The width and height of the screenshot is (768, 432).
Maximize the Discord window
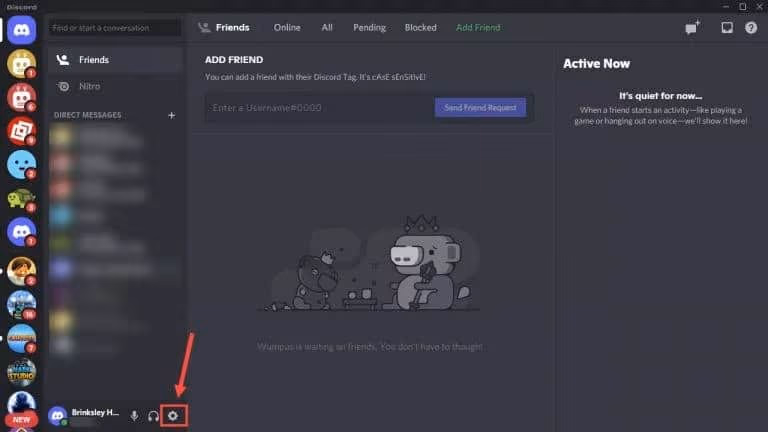[x=743, y=6]
